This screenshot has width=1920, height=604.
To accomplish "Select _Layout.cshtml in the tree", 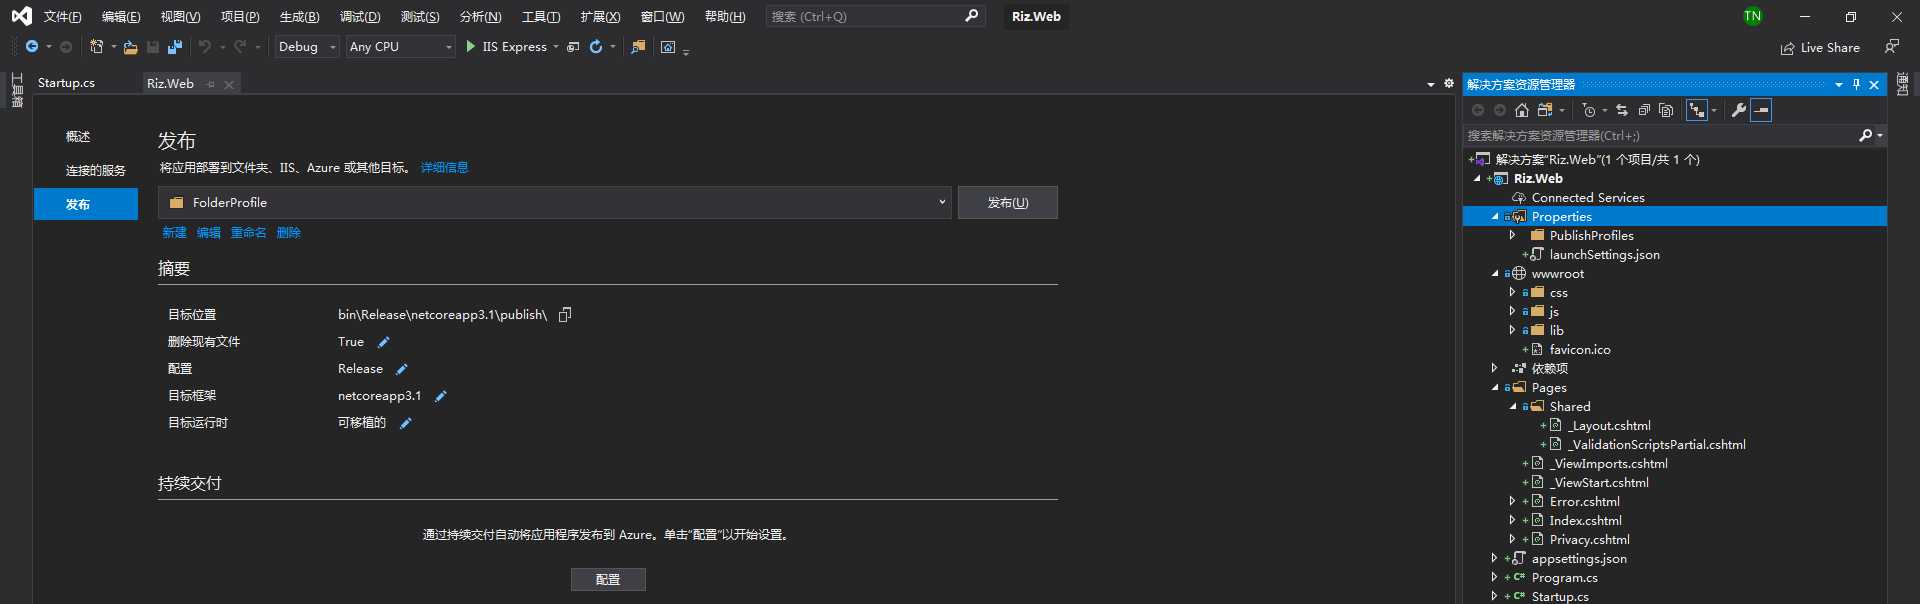I will click(1609, 426).
